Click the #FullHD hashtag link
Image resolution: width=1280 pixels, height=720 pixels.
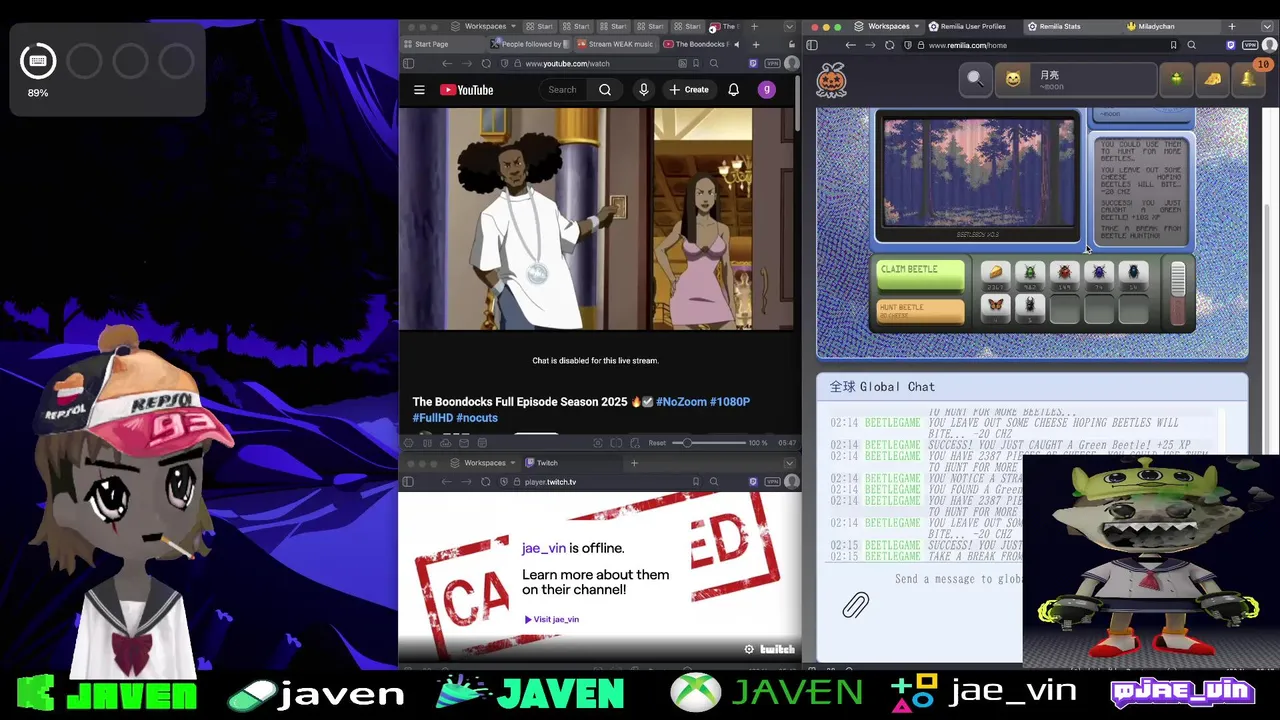pos(432,418)
